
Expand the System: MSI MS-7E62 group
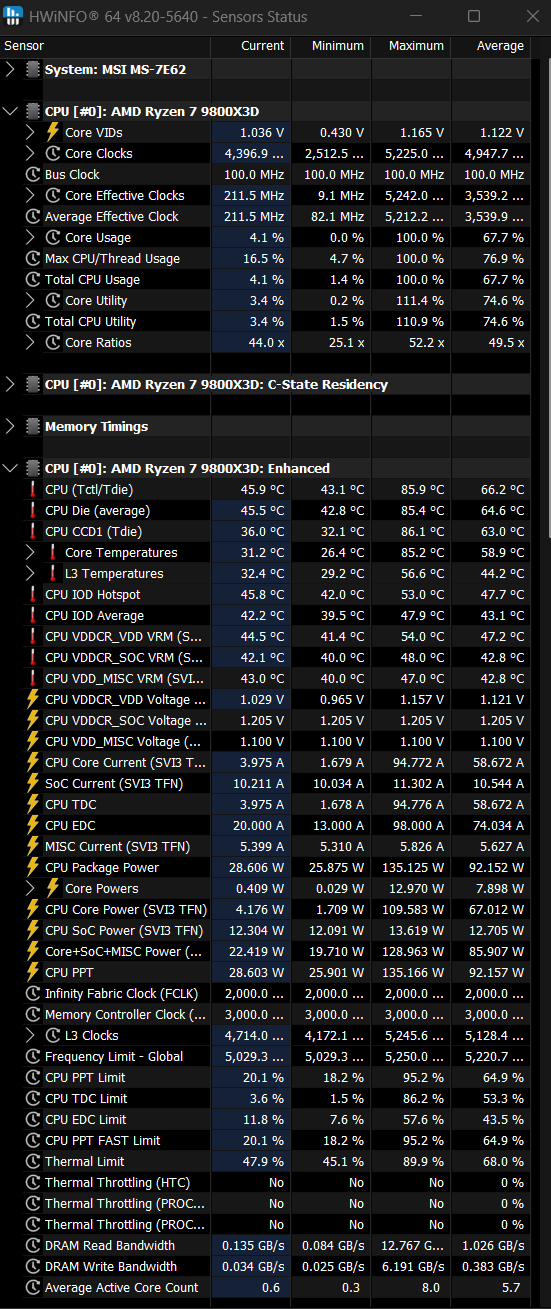tap(11, 69)
